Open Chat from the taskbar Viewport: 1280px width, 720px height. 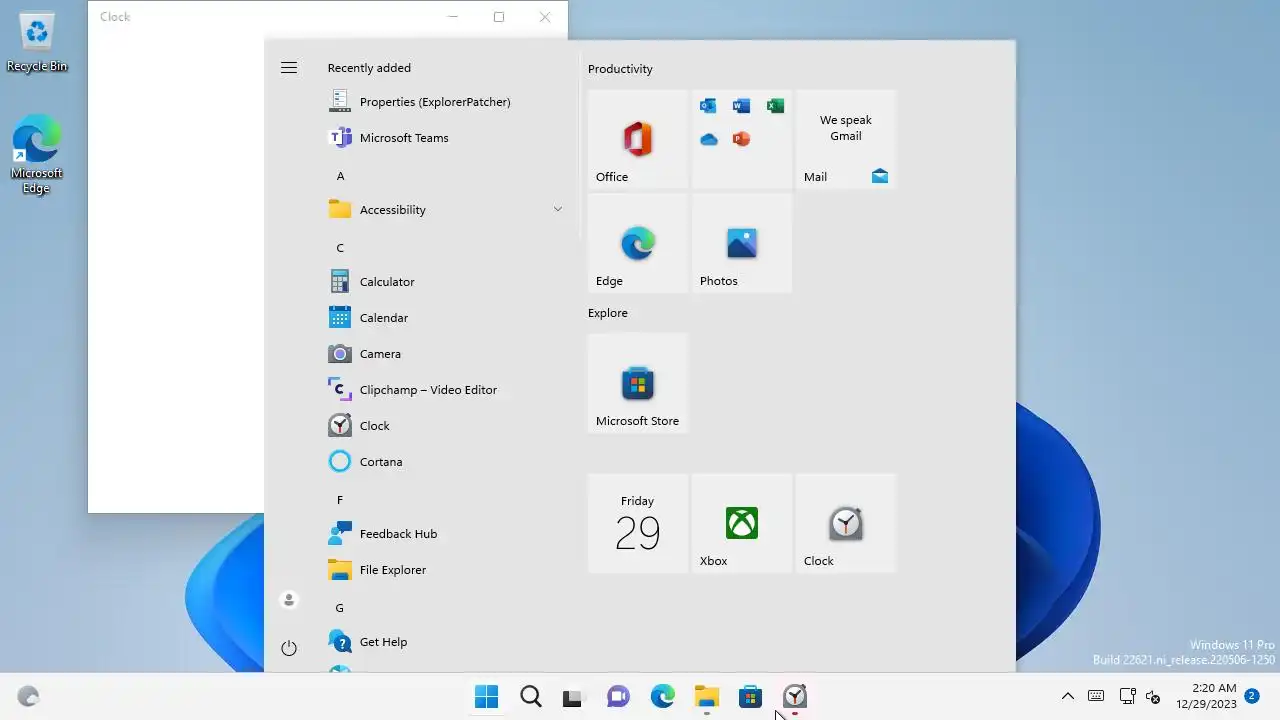pos(618,697)
